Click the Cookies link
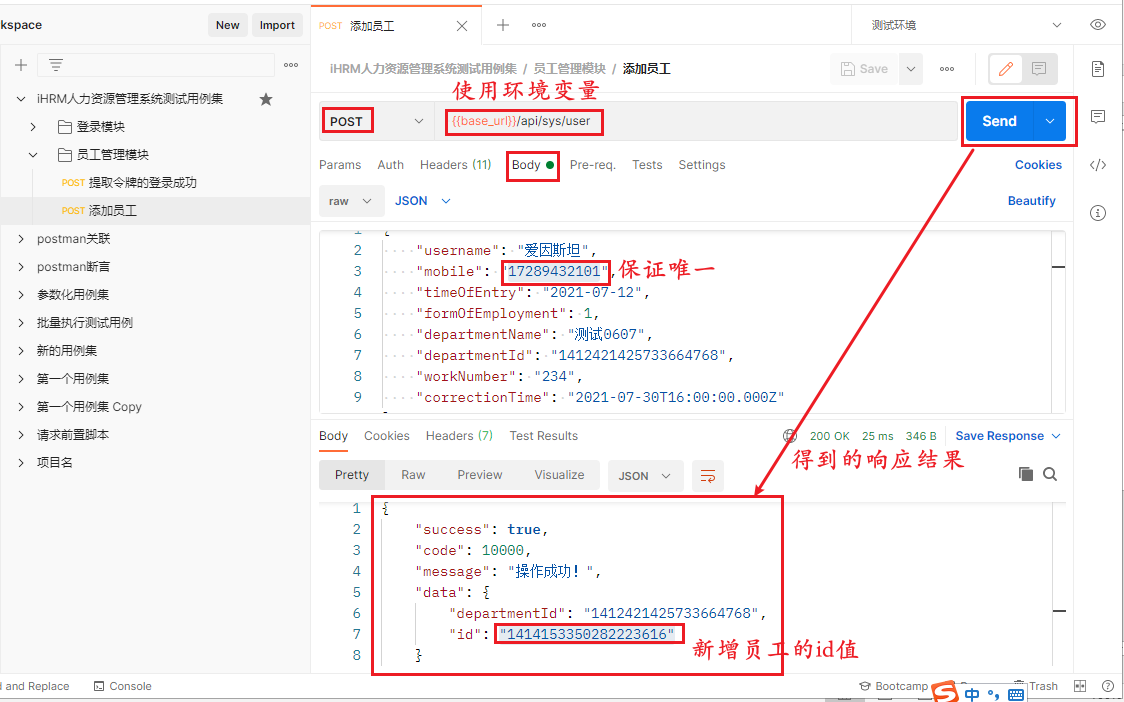The image size is (1124, 702). coord(1038,165)
